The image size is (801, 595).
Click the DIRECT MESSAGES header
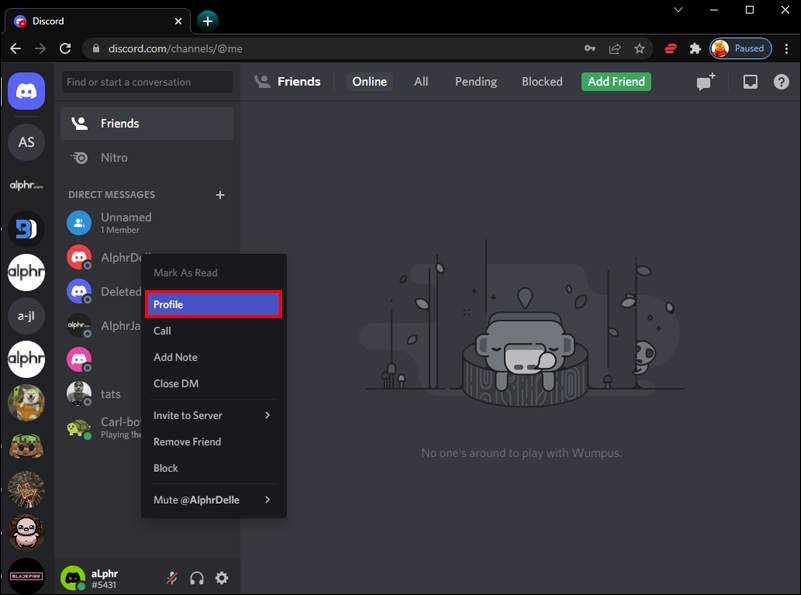pyautogui.click(x=111, y=195)
